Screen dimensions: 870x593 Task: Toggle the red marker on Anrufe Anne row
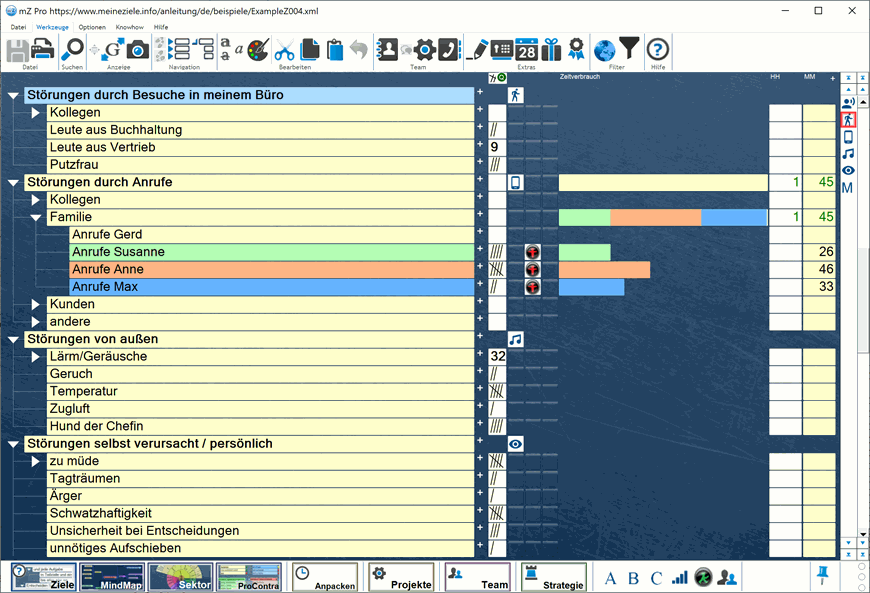tap(532, 269)
